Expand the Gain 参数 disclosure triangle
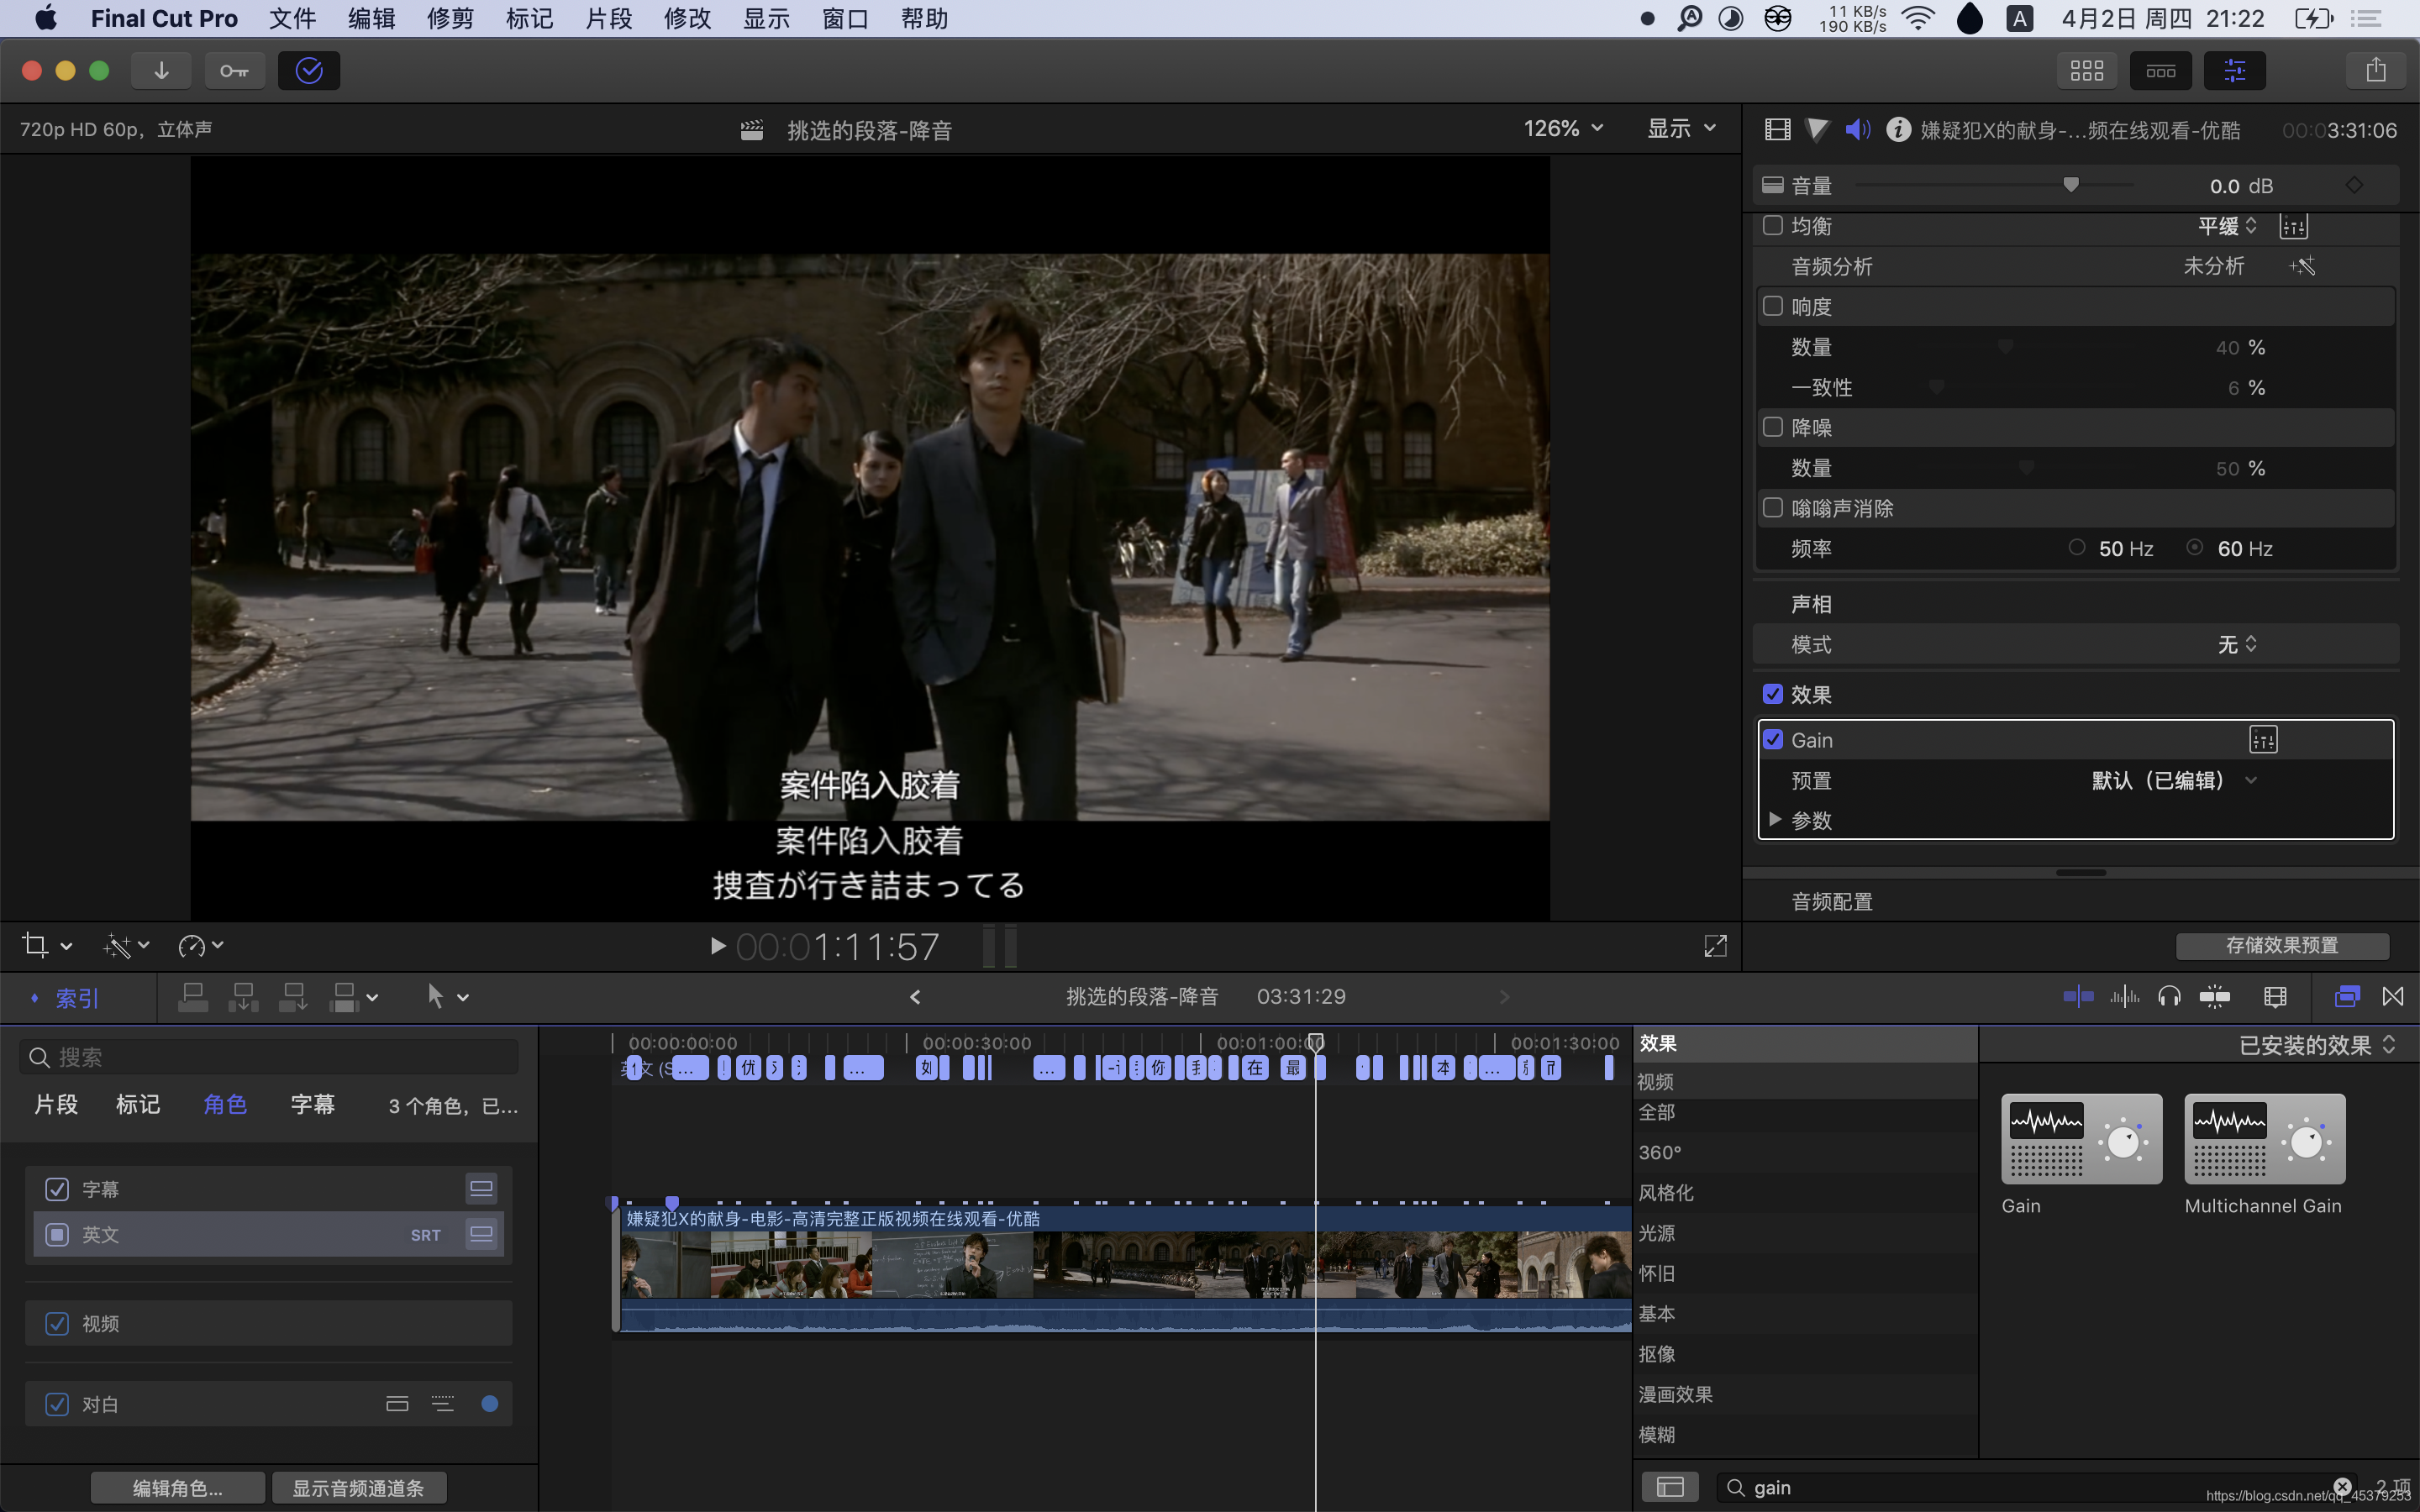Screen dimensions: 2420x1512 pyautogui.click(x=1775, y=820)
